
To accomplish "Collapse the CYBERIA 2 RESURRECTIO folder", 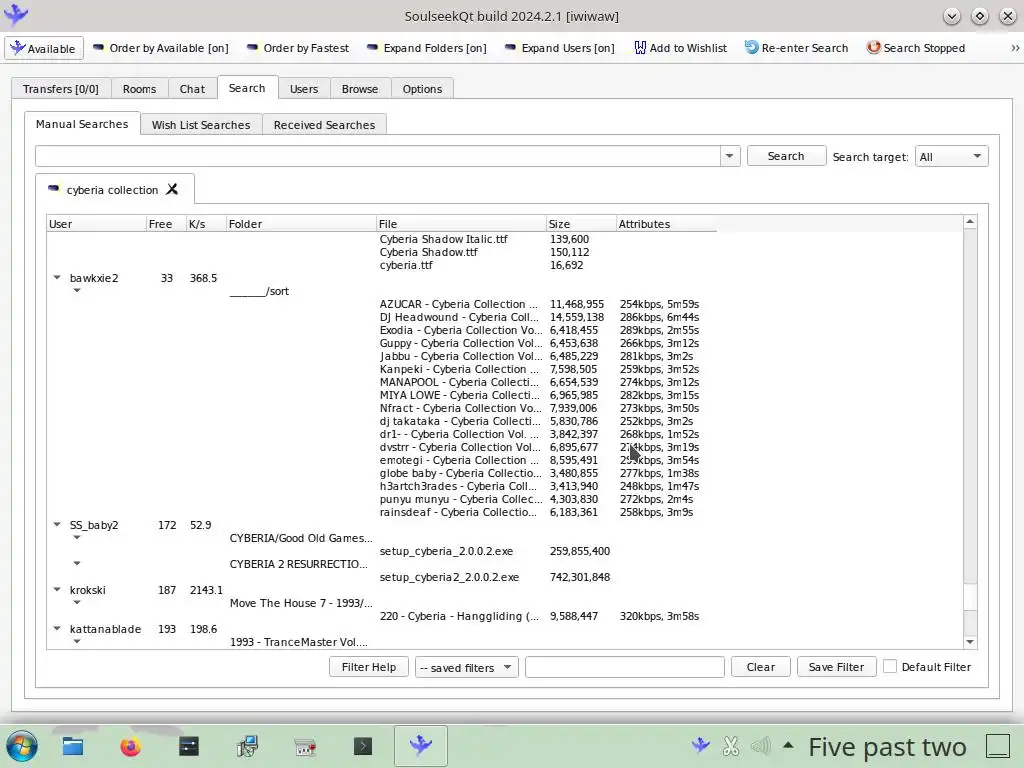I will click(x=77, y=564).
